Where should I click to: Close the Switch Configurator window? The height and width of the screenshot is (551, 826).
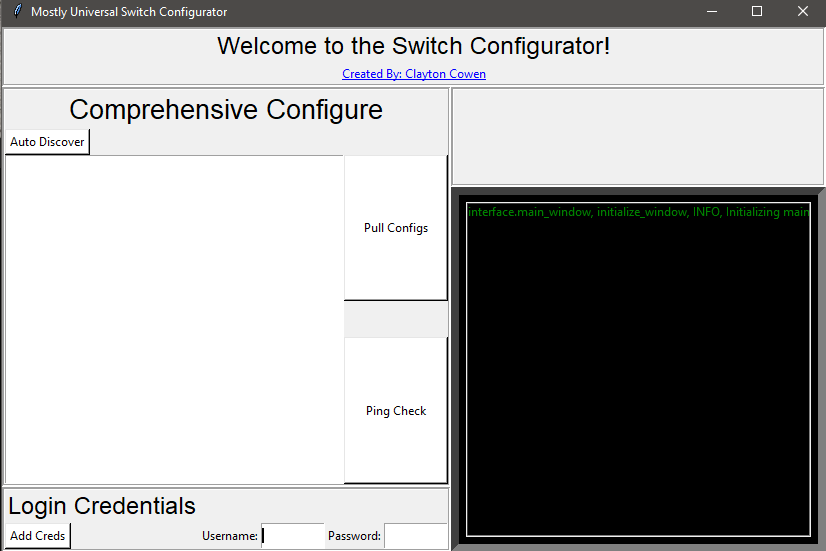802,11
